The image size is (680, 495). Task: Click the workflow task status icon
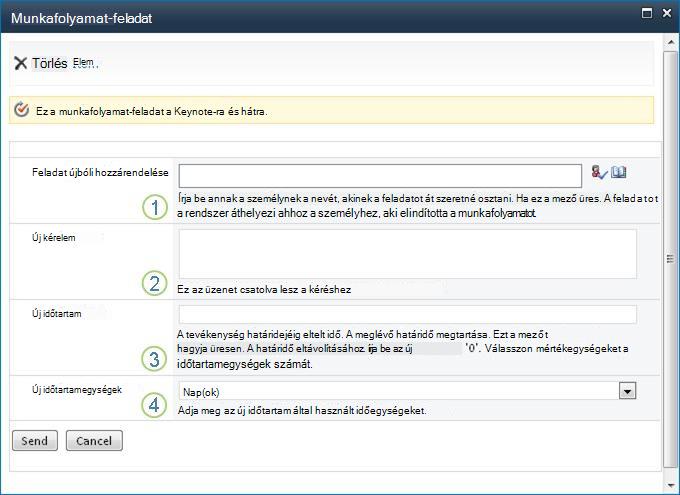[x=21, y=110]
